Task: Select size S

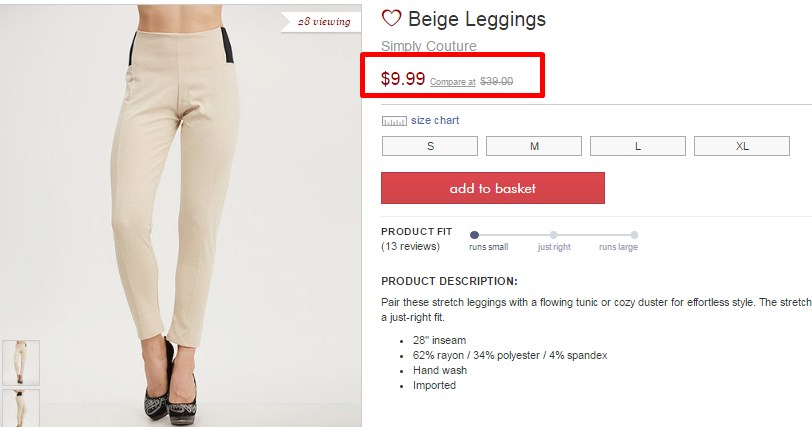Action: point(430,146)
